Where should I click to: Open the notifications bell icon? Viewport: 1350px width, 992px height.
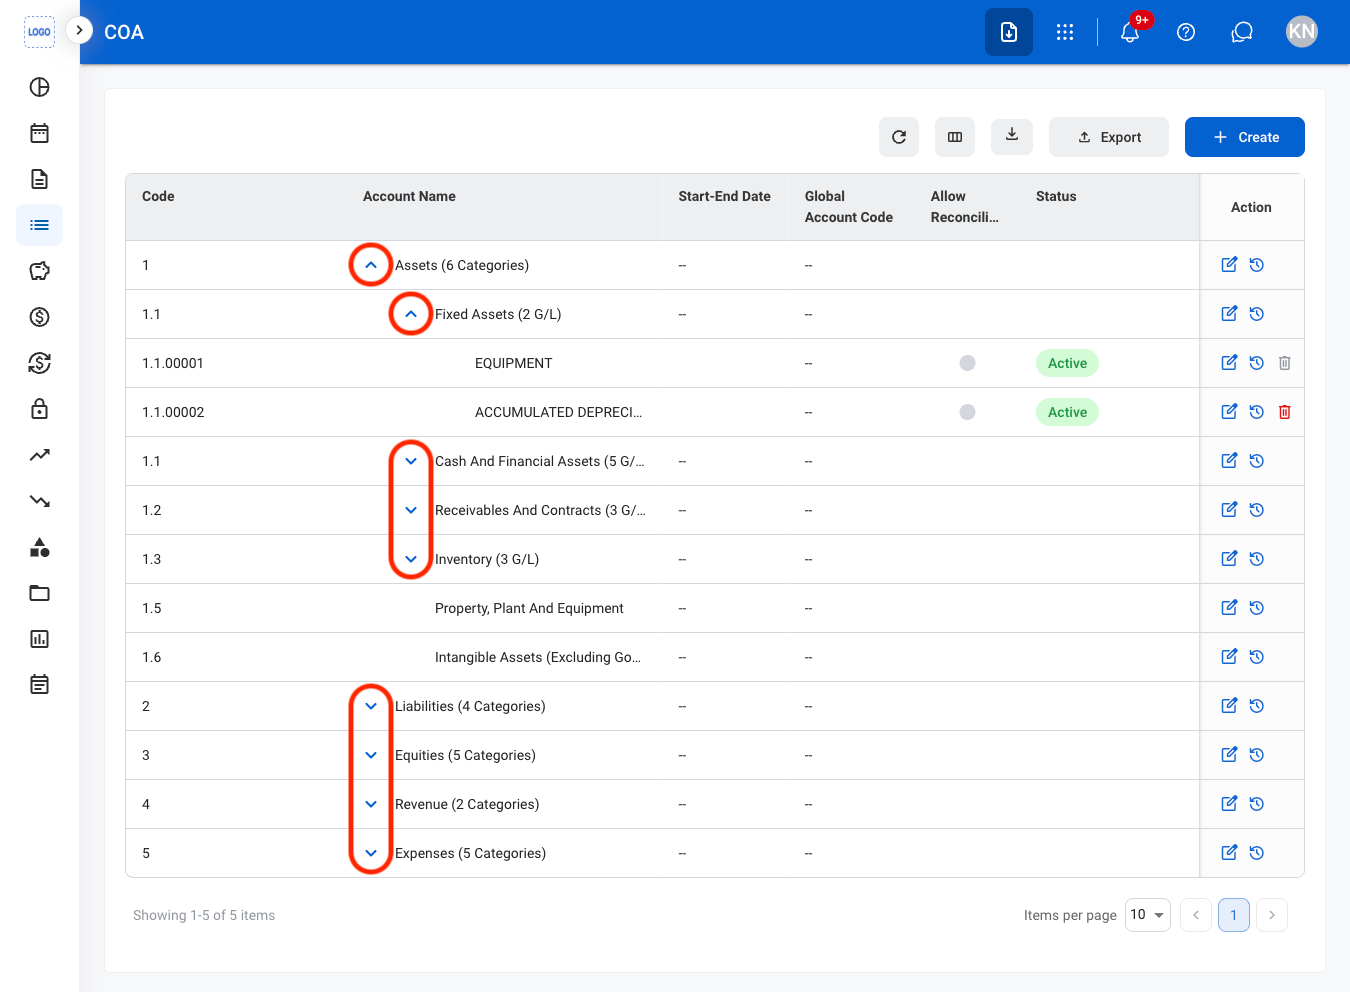pos(1130,32)
